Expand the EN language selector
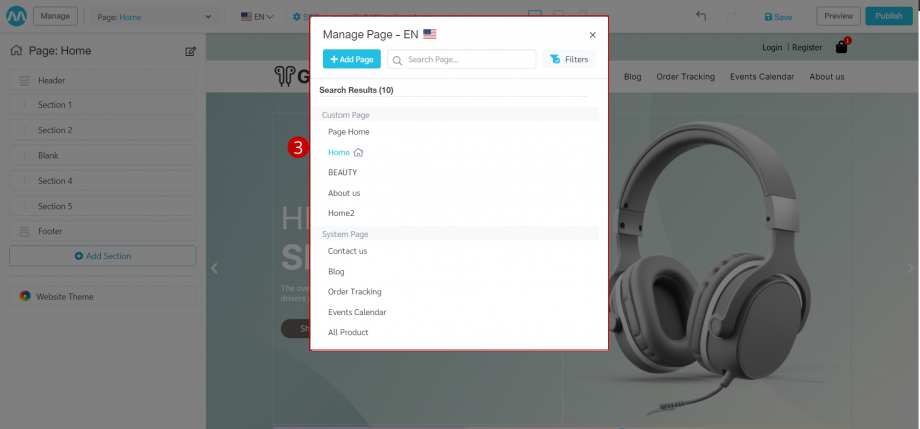 tap(258, 17)
